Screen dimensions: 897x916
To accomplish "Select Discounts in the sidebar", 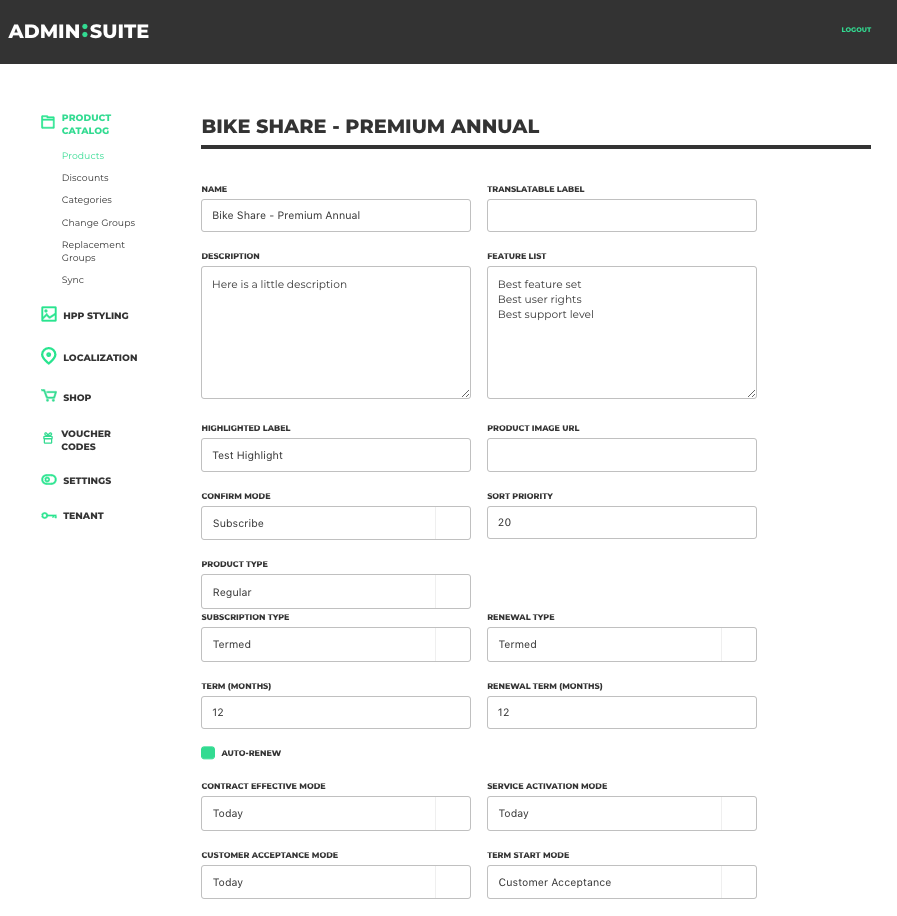I will click(x=85, y=178).
